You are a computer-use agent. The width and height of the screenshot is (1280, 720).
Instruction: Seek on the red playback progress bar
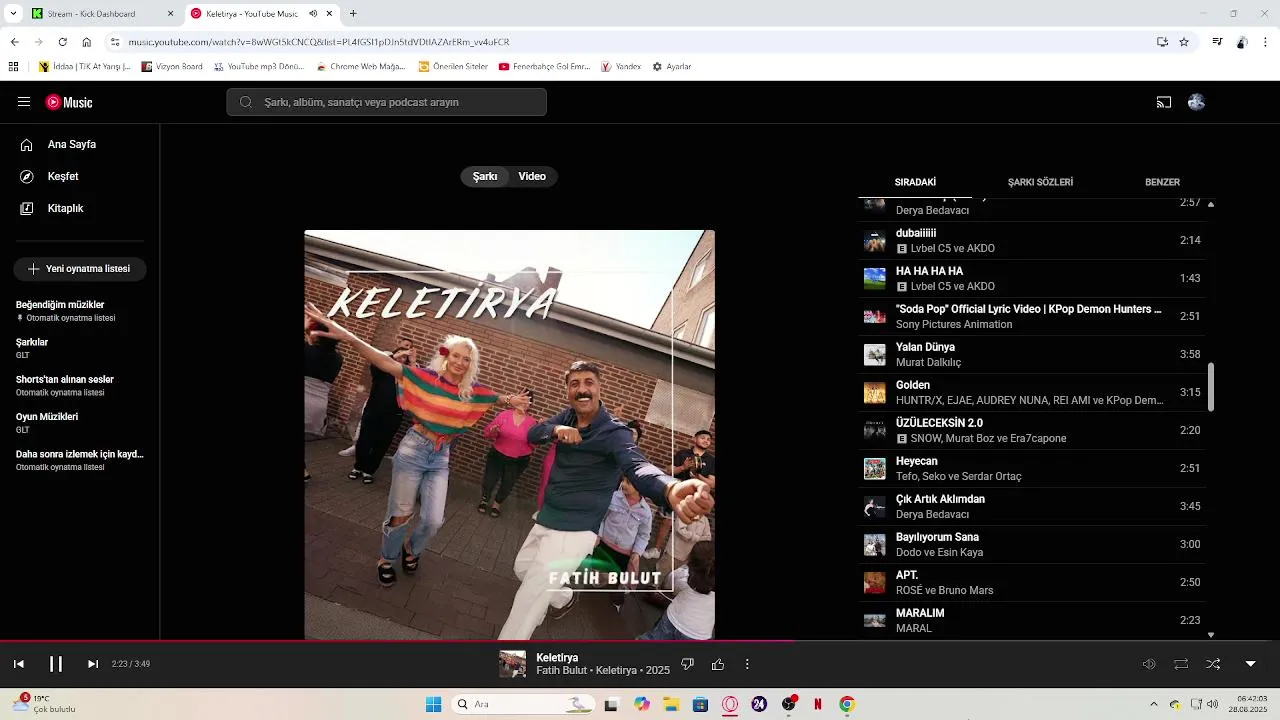[x=640, y=641]
